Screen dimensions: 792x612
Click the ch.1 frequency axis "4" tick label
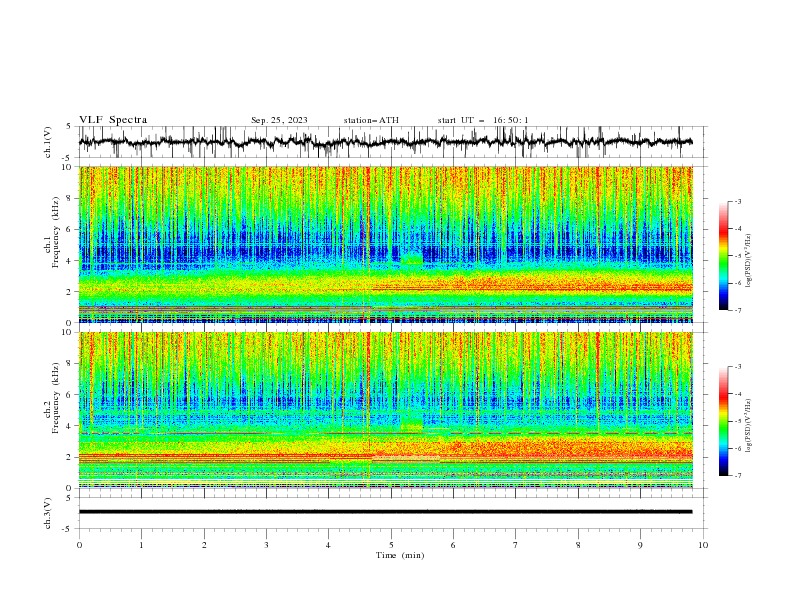tap(71, 261)
